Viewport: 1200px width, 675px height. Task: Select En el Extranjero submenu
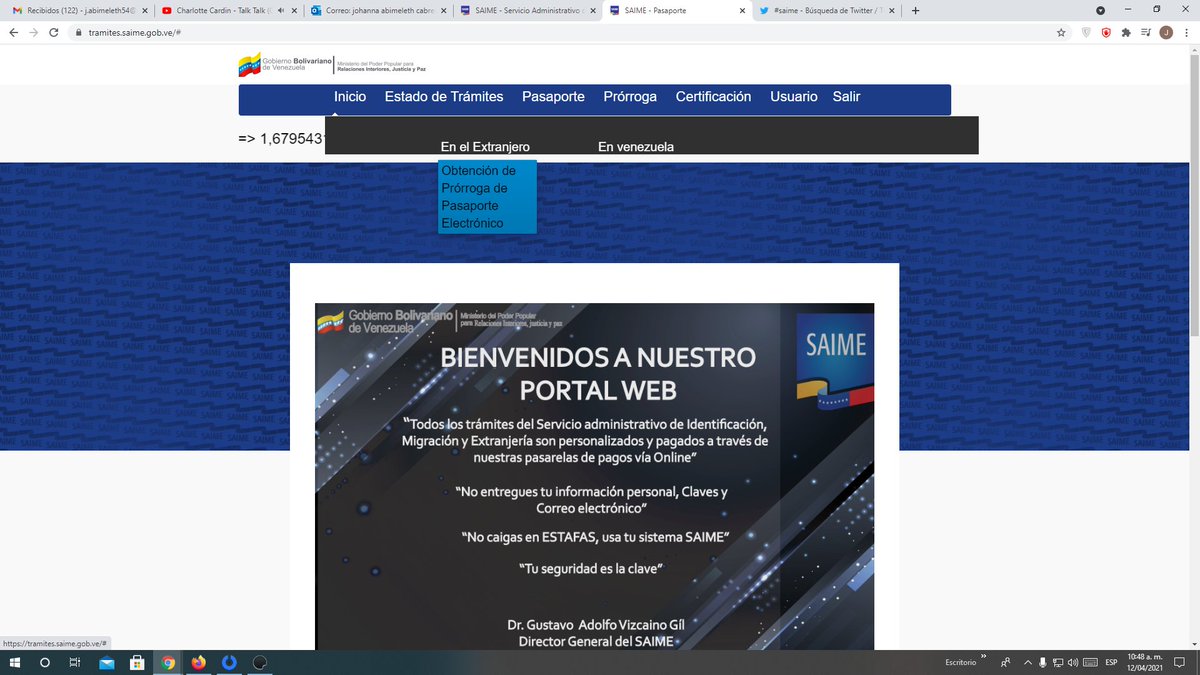tap(485, 147)
